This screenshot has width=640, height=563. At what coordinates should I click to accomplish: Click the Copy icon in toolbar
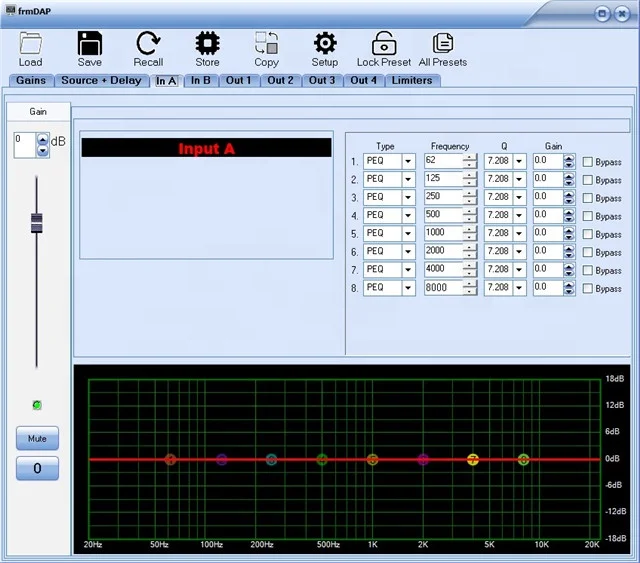pyautogui.click(x=266, y=43)
